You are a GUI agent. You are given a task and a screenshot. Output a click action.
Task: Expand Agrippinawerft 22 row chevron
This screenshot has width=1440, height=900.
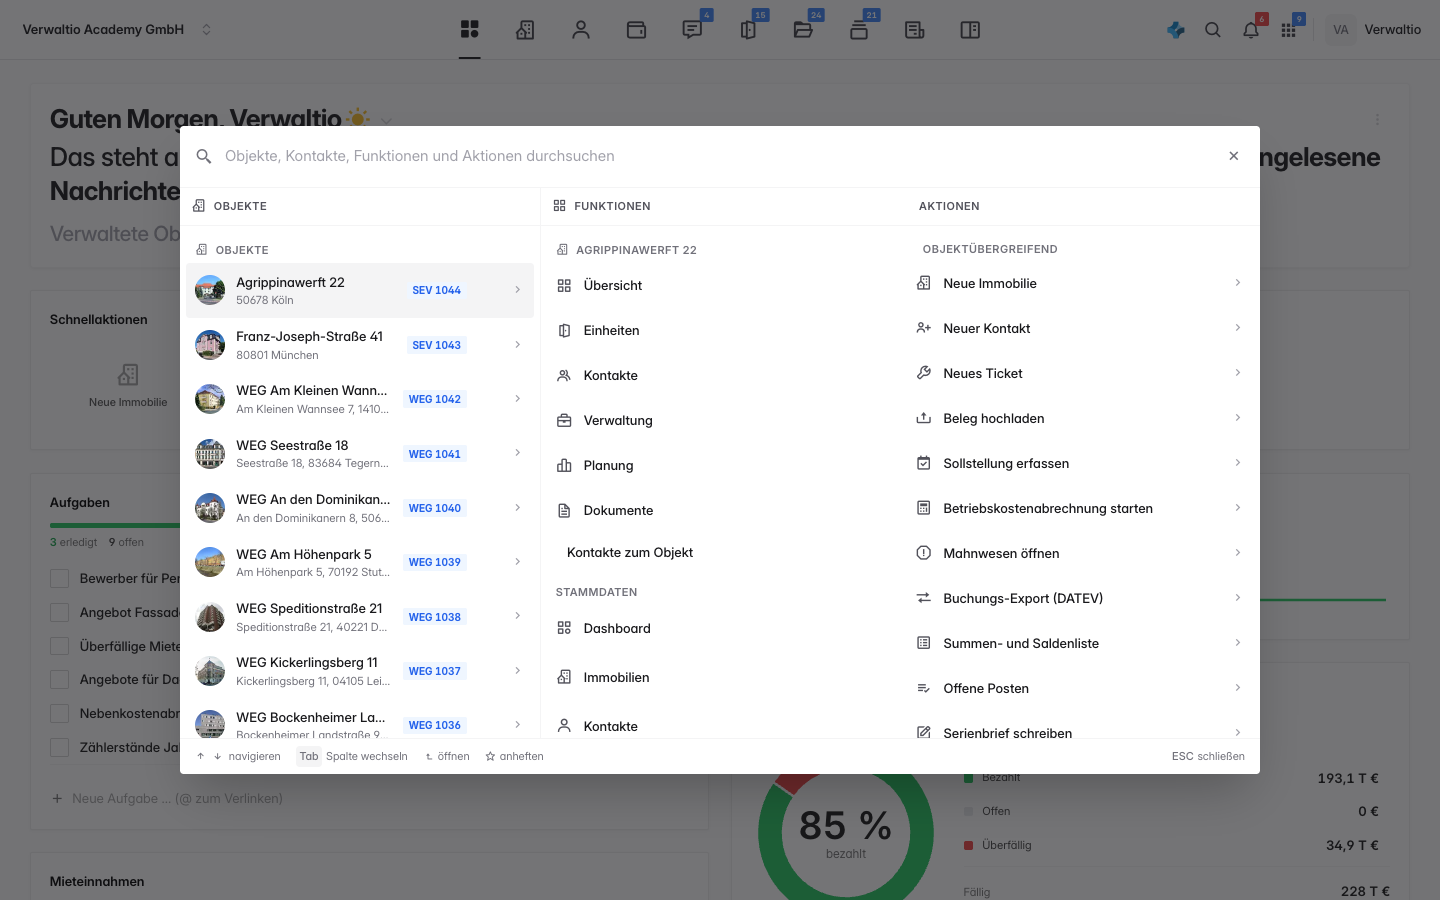[x=517, y=290]
